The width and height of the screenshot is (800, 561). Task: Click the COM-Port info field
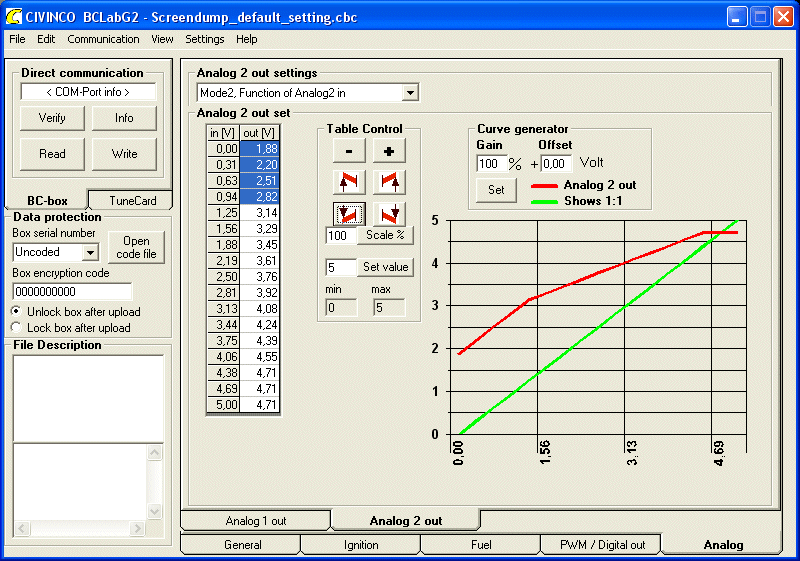pyautogui.click(x=88, y=92)
